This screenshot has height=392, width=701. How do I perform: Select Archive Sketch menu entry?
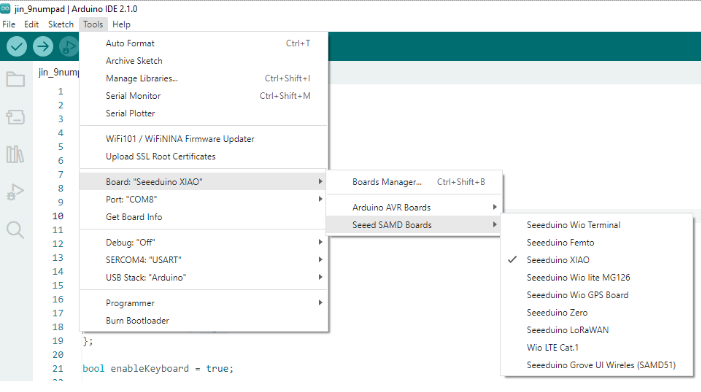(204, 61)
